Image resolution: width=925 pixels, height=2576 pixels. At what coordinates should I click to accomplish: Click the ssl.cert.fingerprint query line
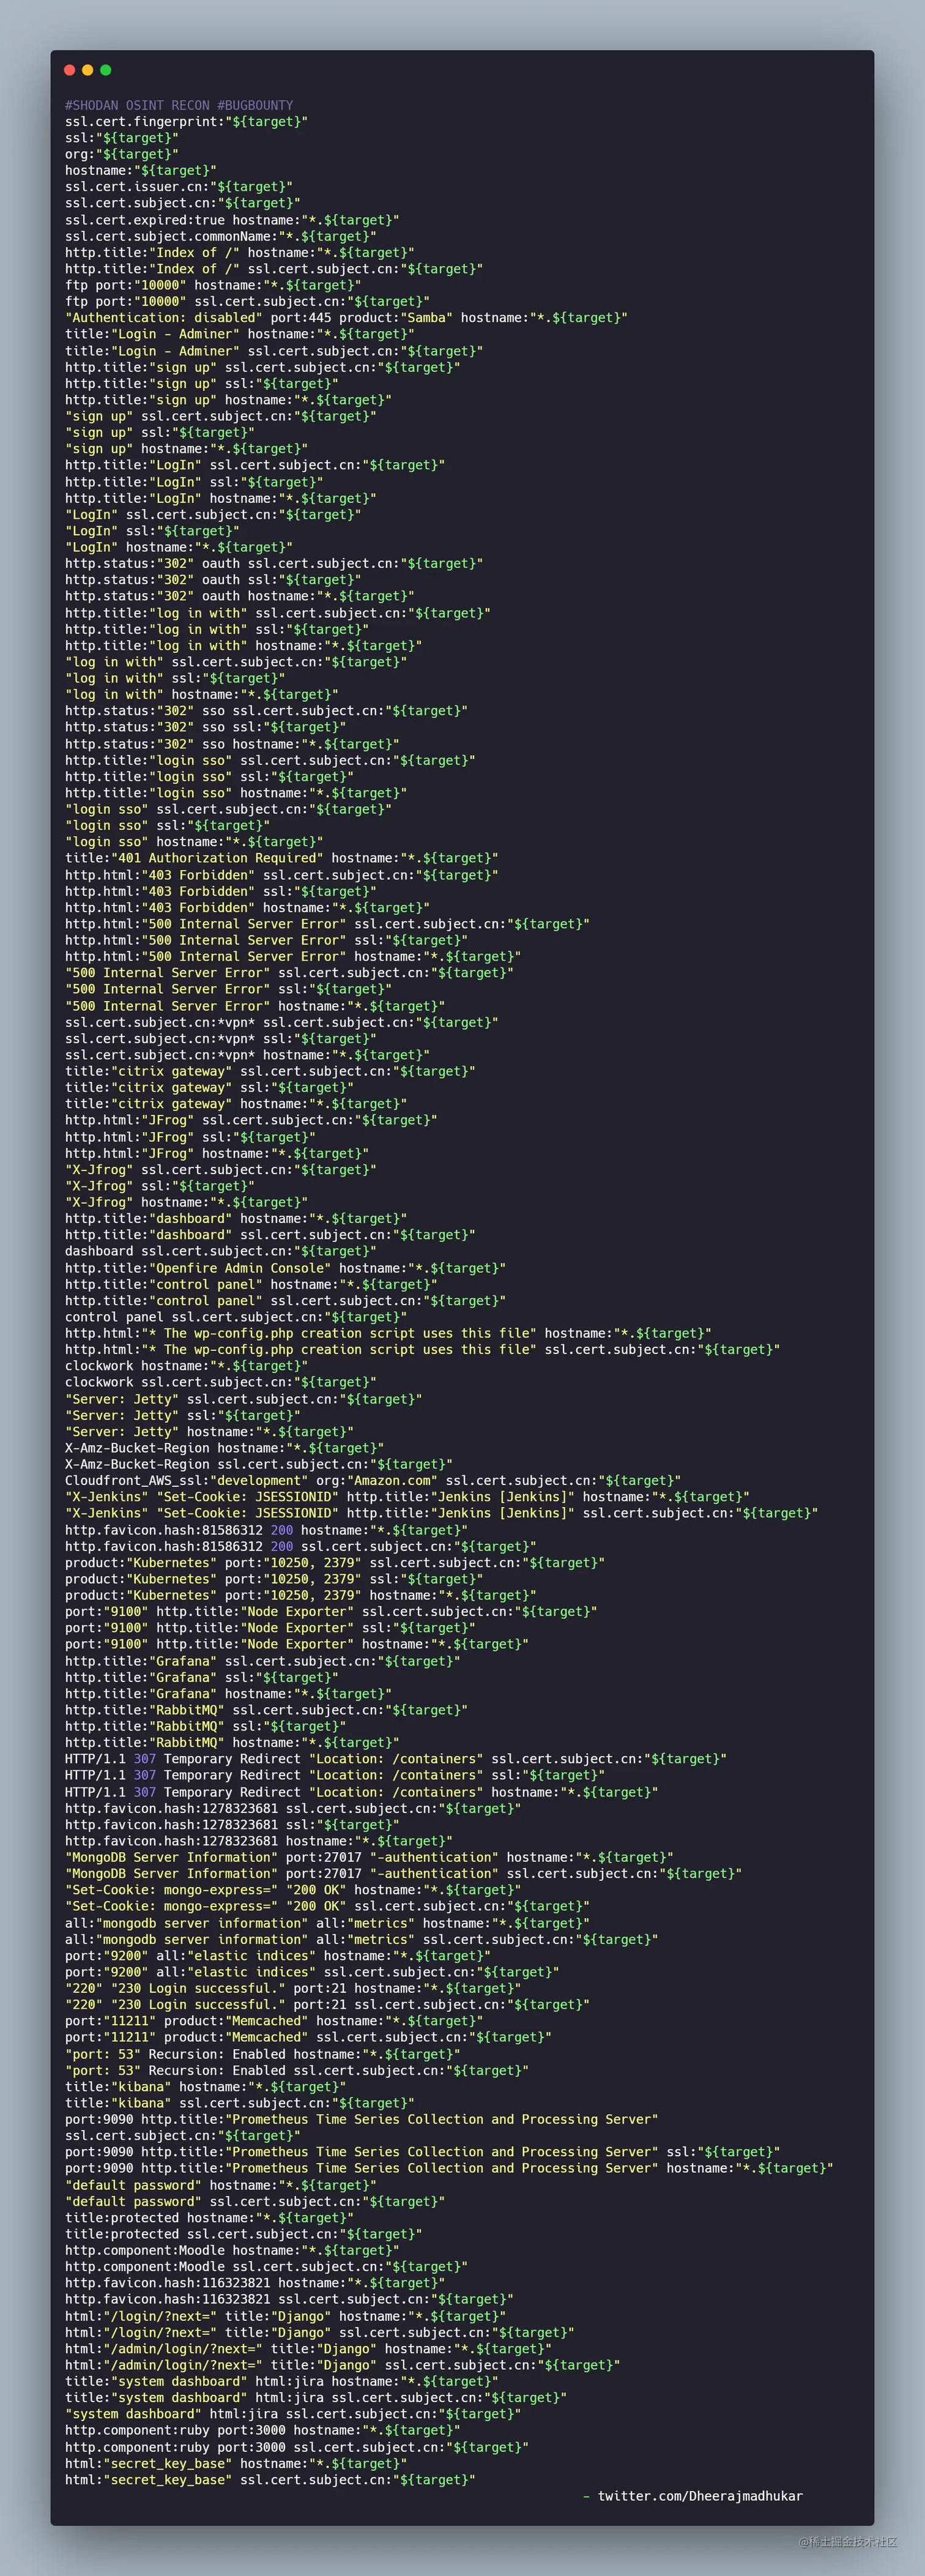click(x=187, y=122)
